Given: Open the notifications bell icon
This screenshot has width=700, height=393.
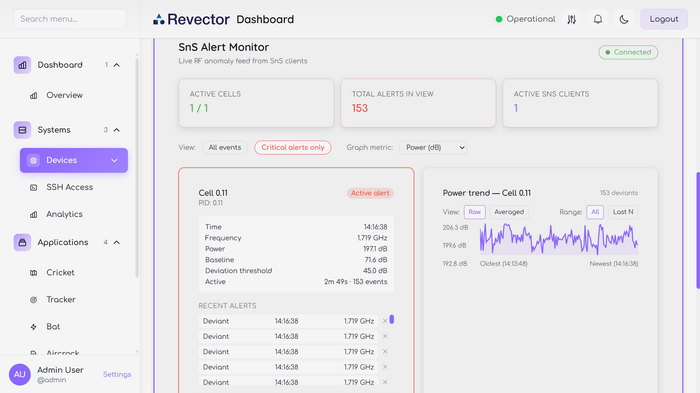Looking at the screenshot, I should 598,19.
